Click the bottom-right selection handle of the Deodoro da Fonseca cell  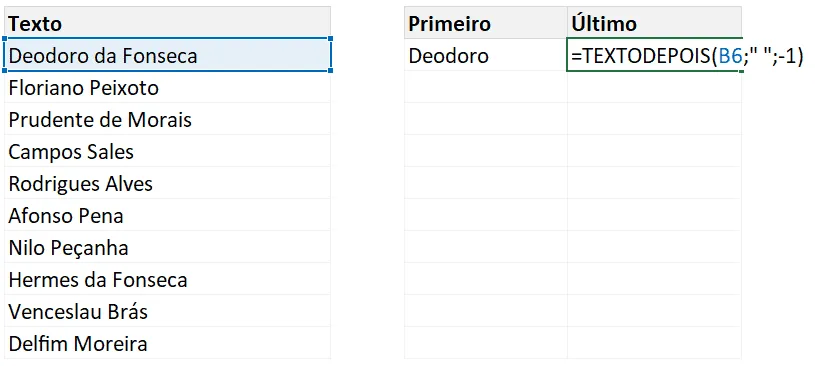click(331, 70)
